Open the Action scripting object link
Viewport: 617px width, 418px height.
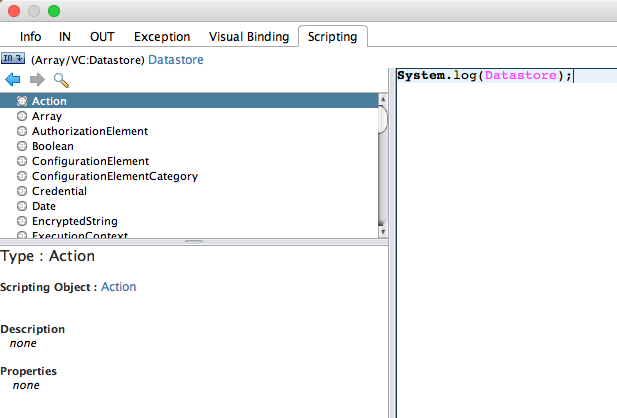click(x=119, y=287)
